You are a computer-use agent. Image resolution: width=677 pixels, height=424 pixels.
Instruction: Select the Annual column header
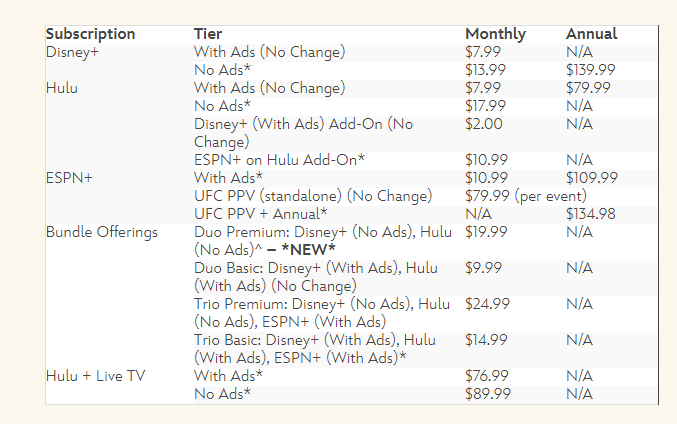coord(591,34)
